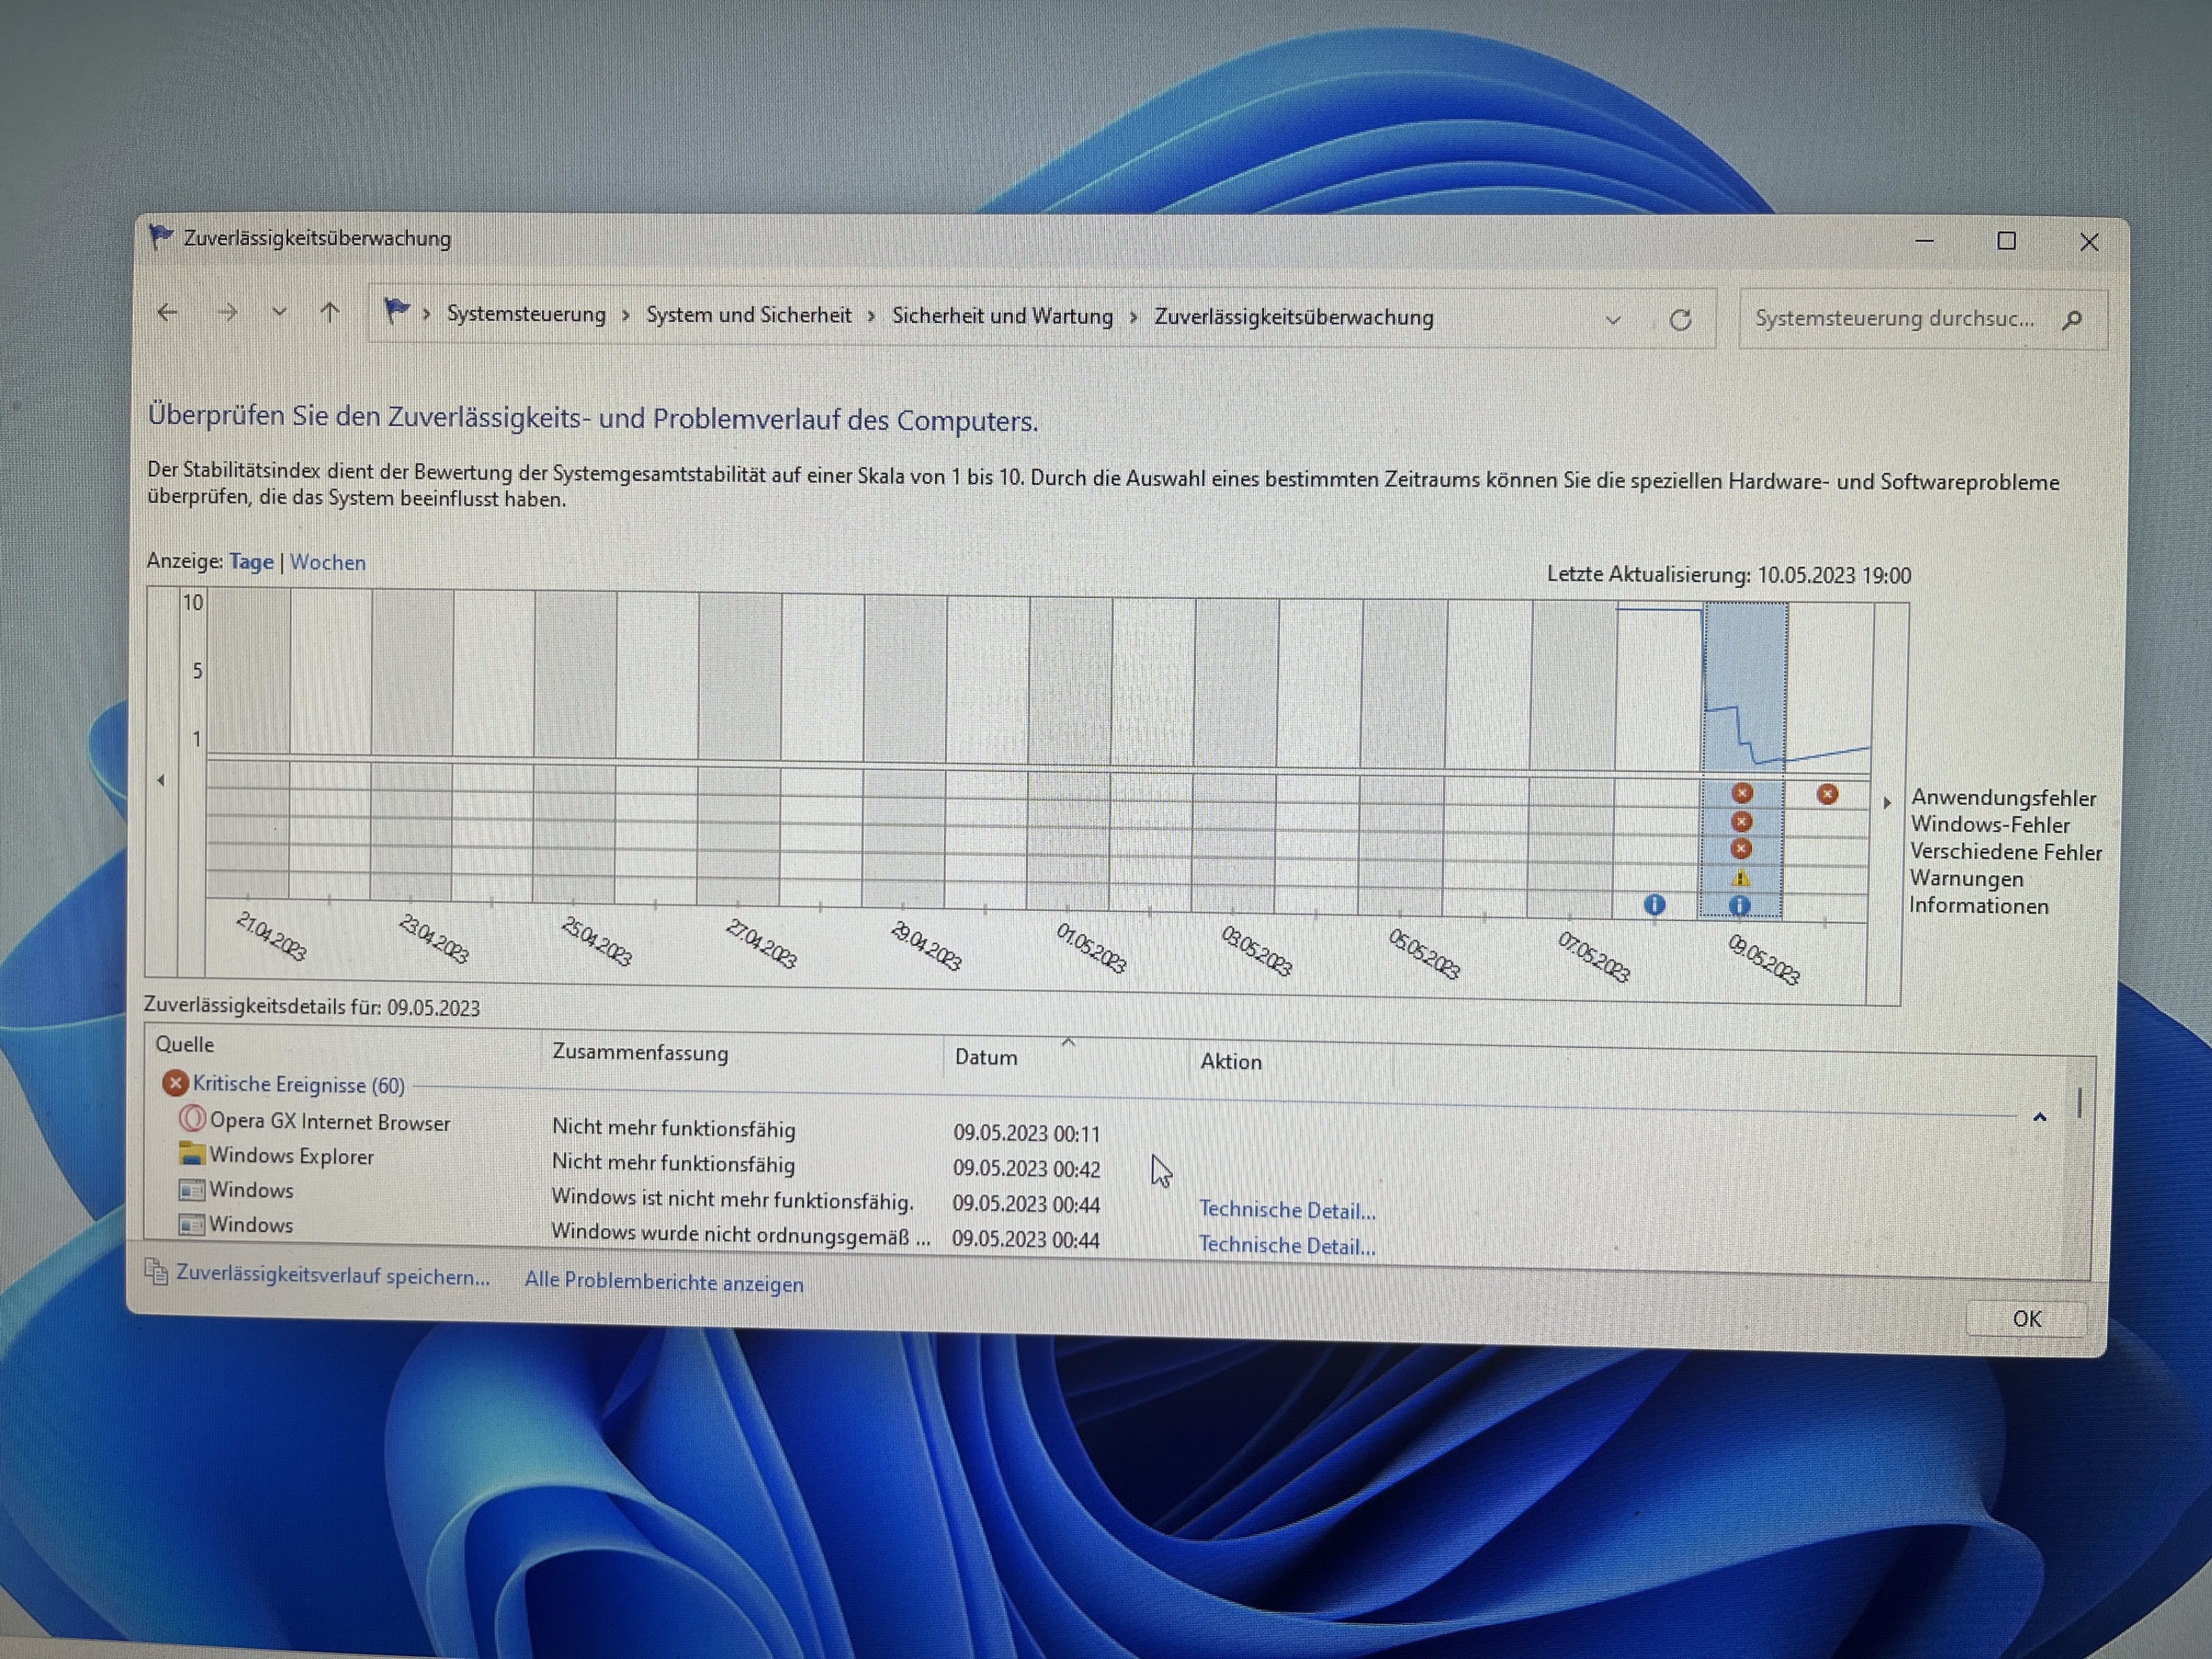Switch the chart view to Wochen
2212x1659 pixels.
click(328, 562)
